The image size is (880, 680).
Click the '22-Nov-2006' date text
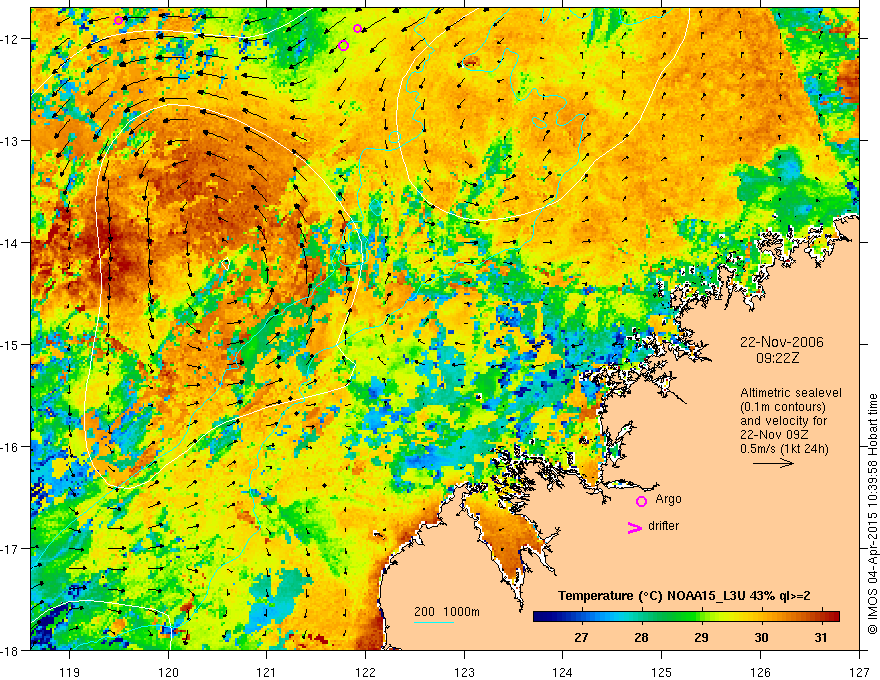point(782,342)
